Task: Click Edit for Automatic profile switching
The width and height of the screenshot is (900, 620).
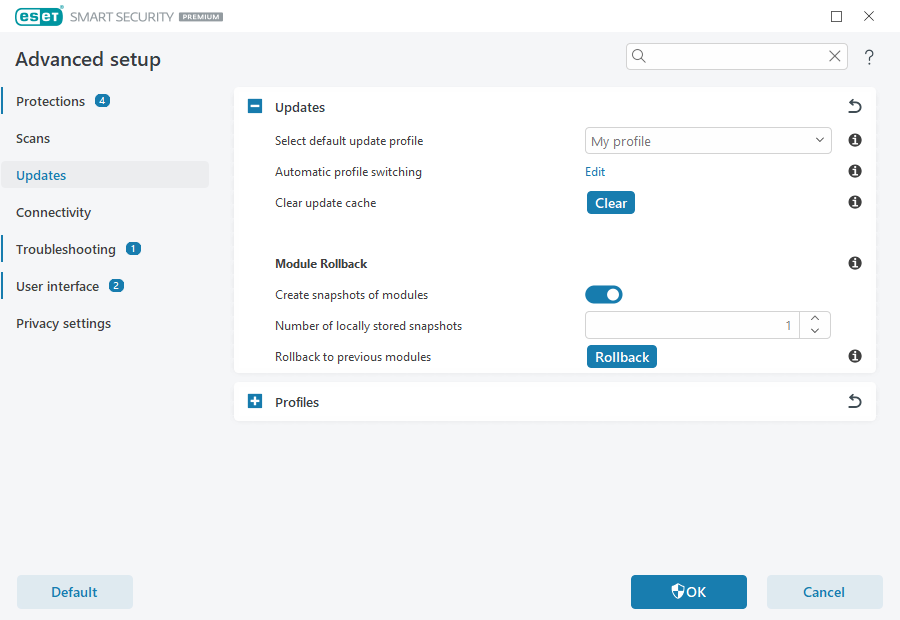Action: pyautogui.click(x=595, y=171)
